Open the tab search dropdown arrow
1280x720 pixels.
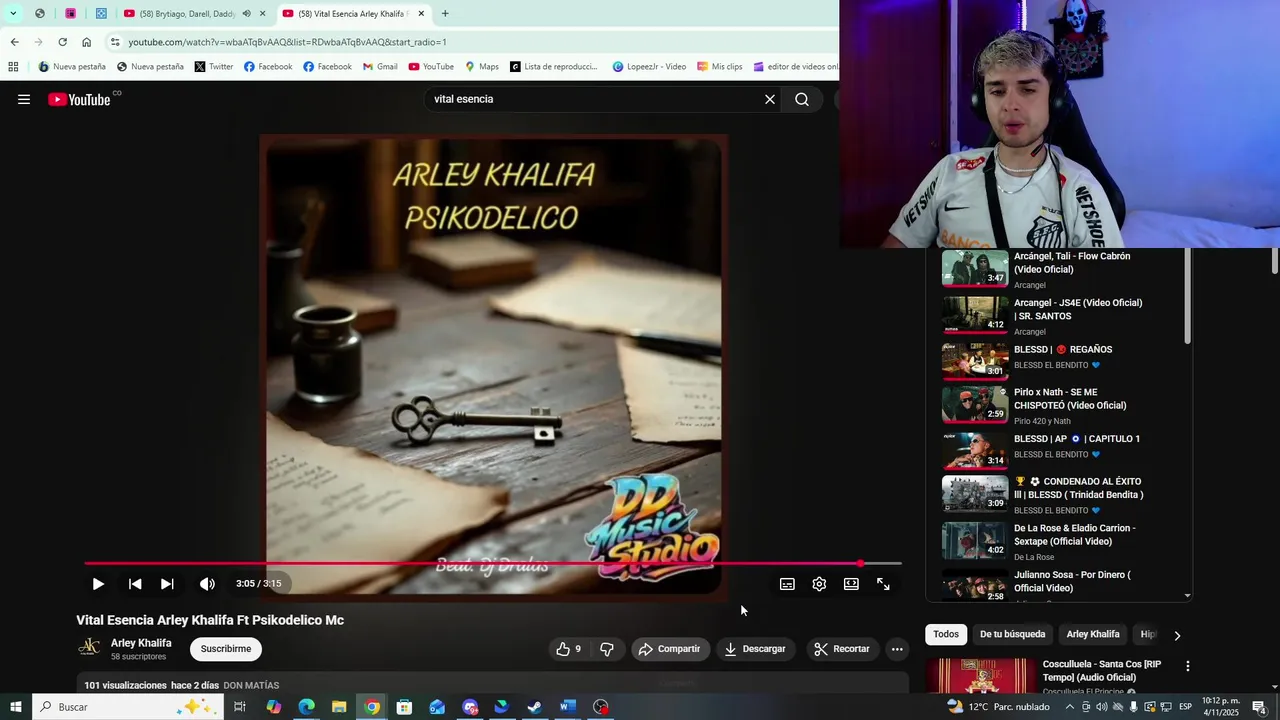pyautogui.click(x=13, y=14)
